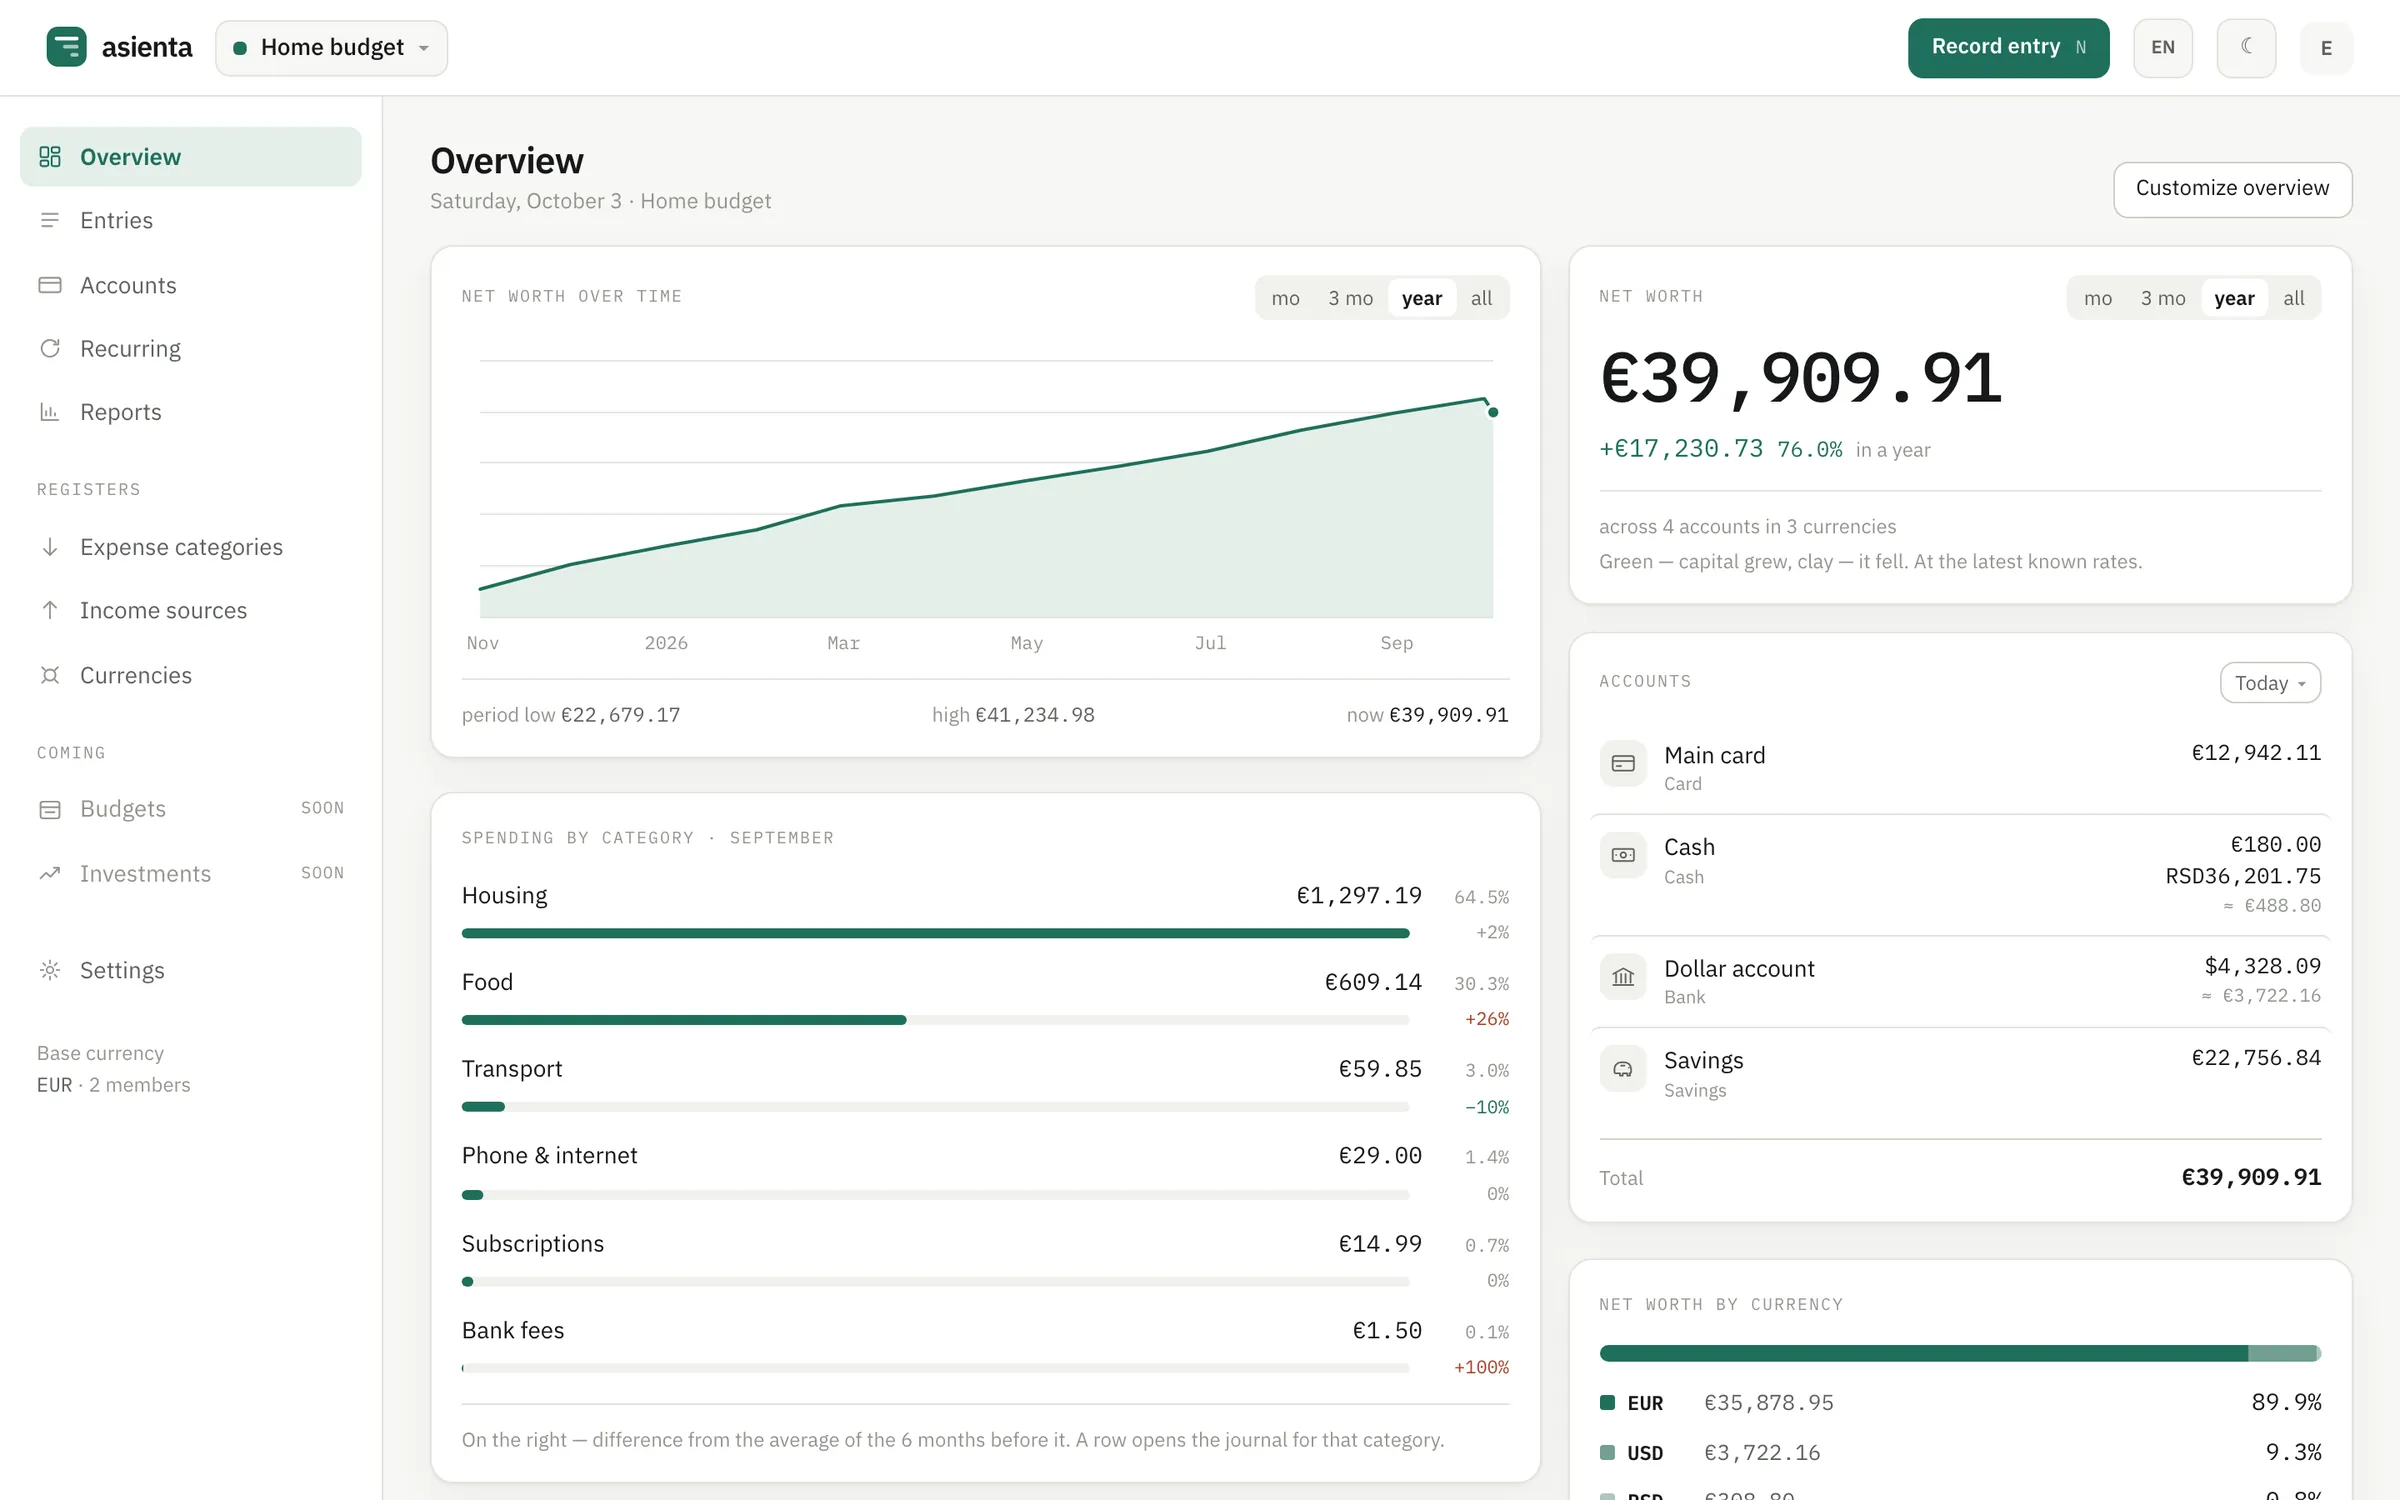This screenshot has height=1500, width=2400.
Task: Click the Record entry button
Action: 2008,47
